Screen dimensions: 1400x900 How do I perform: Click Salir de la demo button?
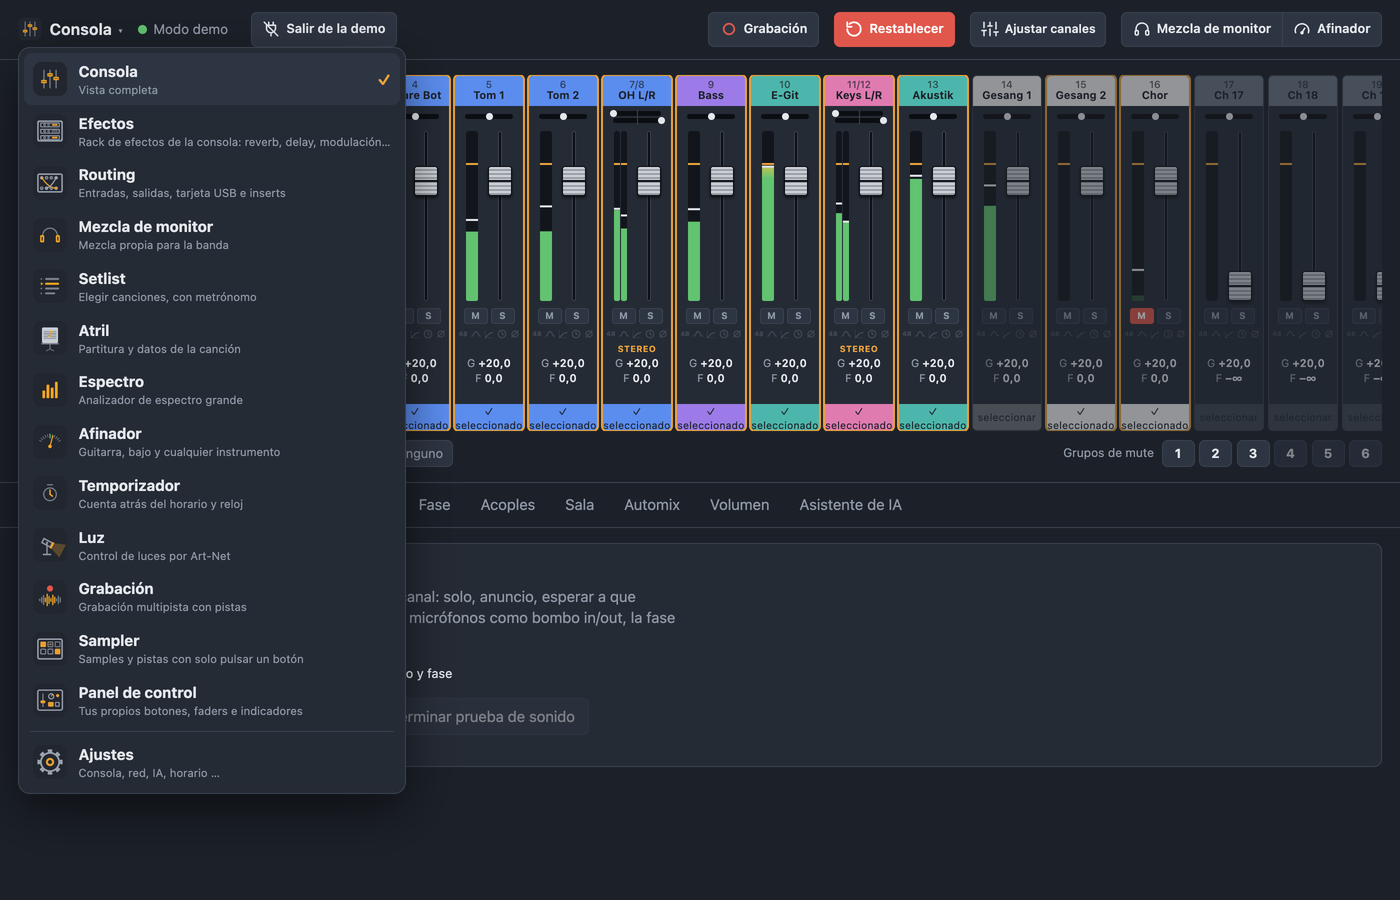pyautogui.click(x=324, y=29)
